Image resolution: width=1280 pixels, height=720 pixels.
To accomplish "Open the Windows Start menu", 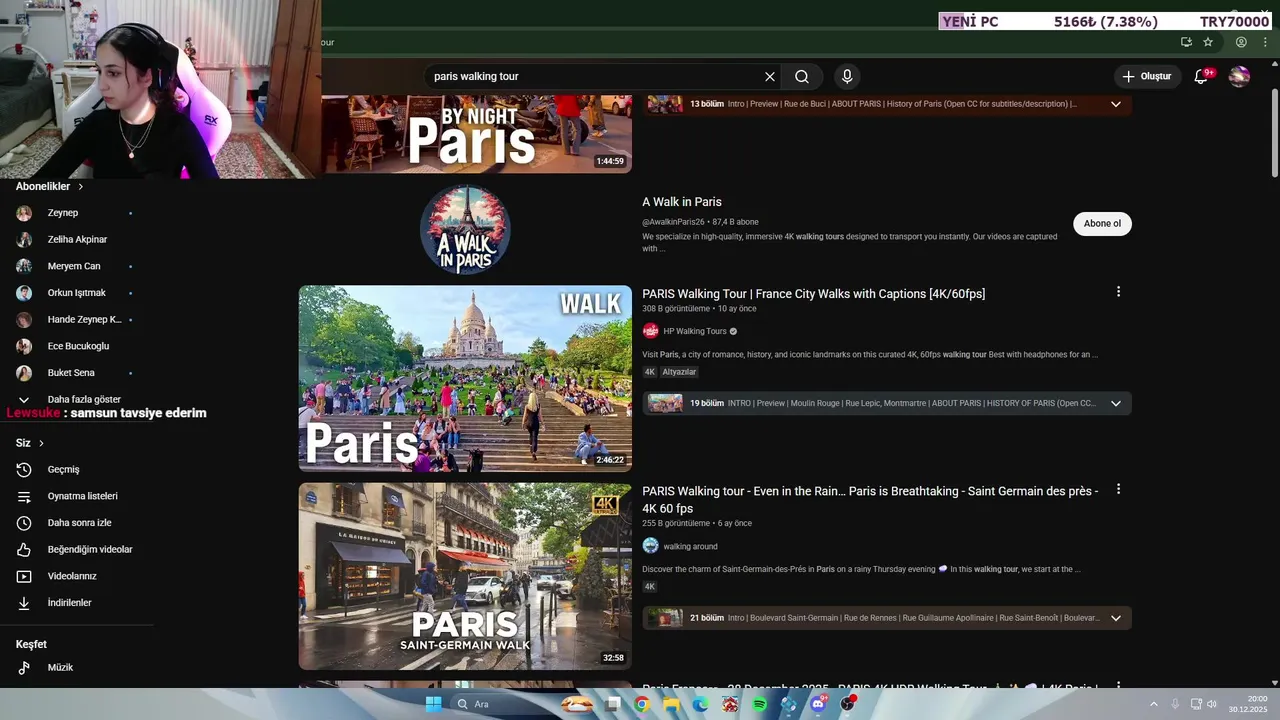I will pyautogui.click(x=433, y=704).
